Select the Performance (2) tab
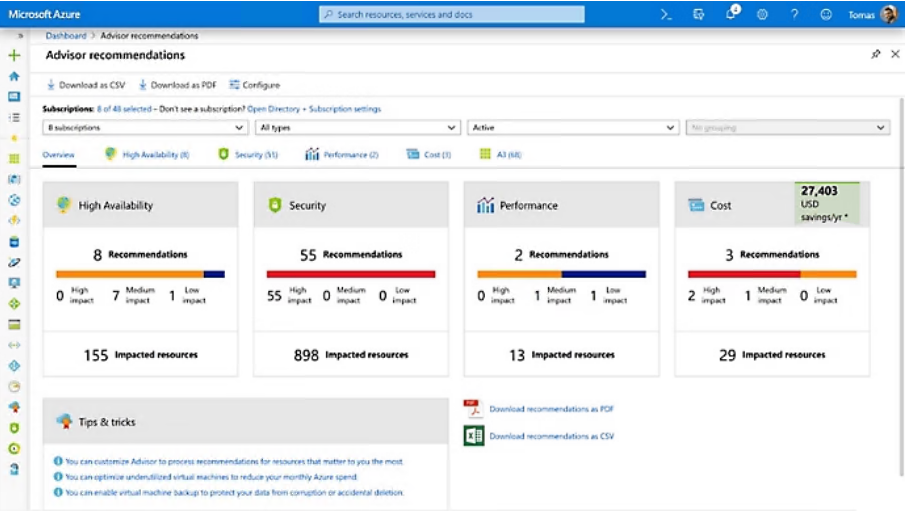This screenshot has height=511, width=909. click(x=342, y=155)
